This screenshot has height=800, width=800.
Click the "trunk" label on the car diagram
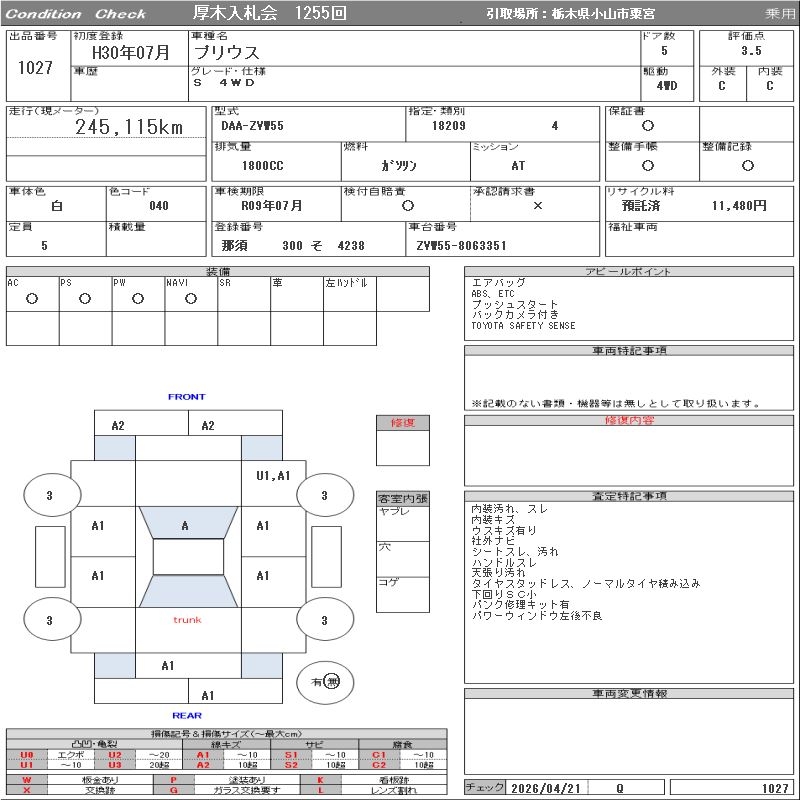tap(187, 620)
